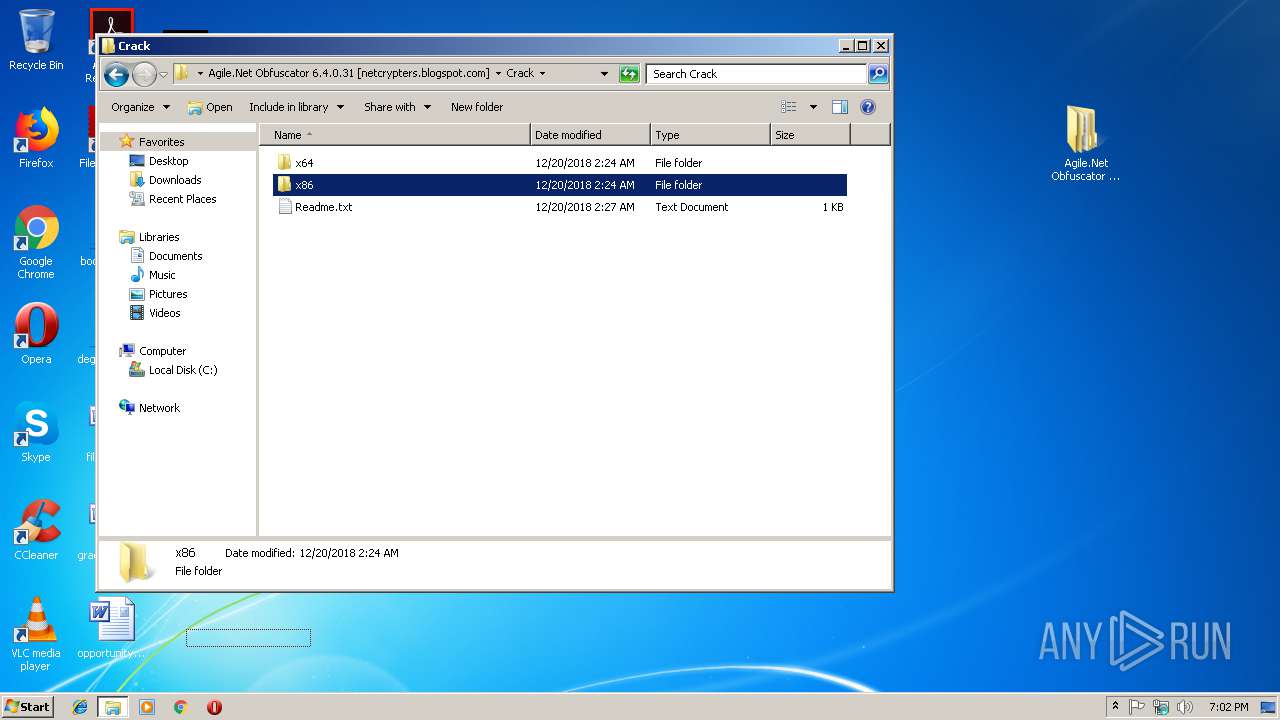Sort by Date modified column header
1280x720 pixels.
(x=590, y=135)
